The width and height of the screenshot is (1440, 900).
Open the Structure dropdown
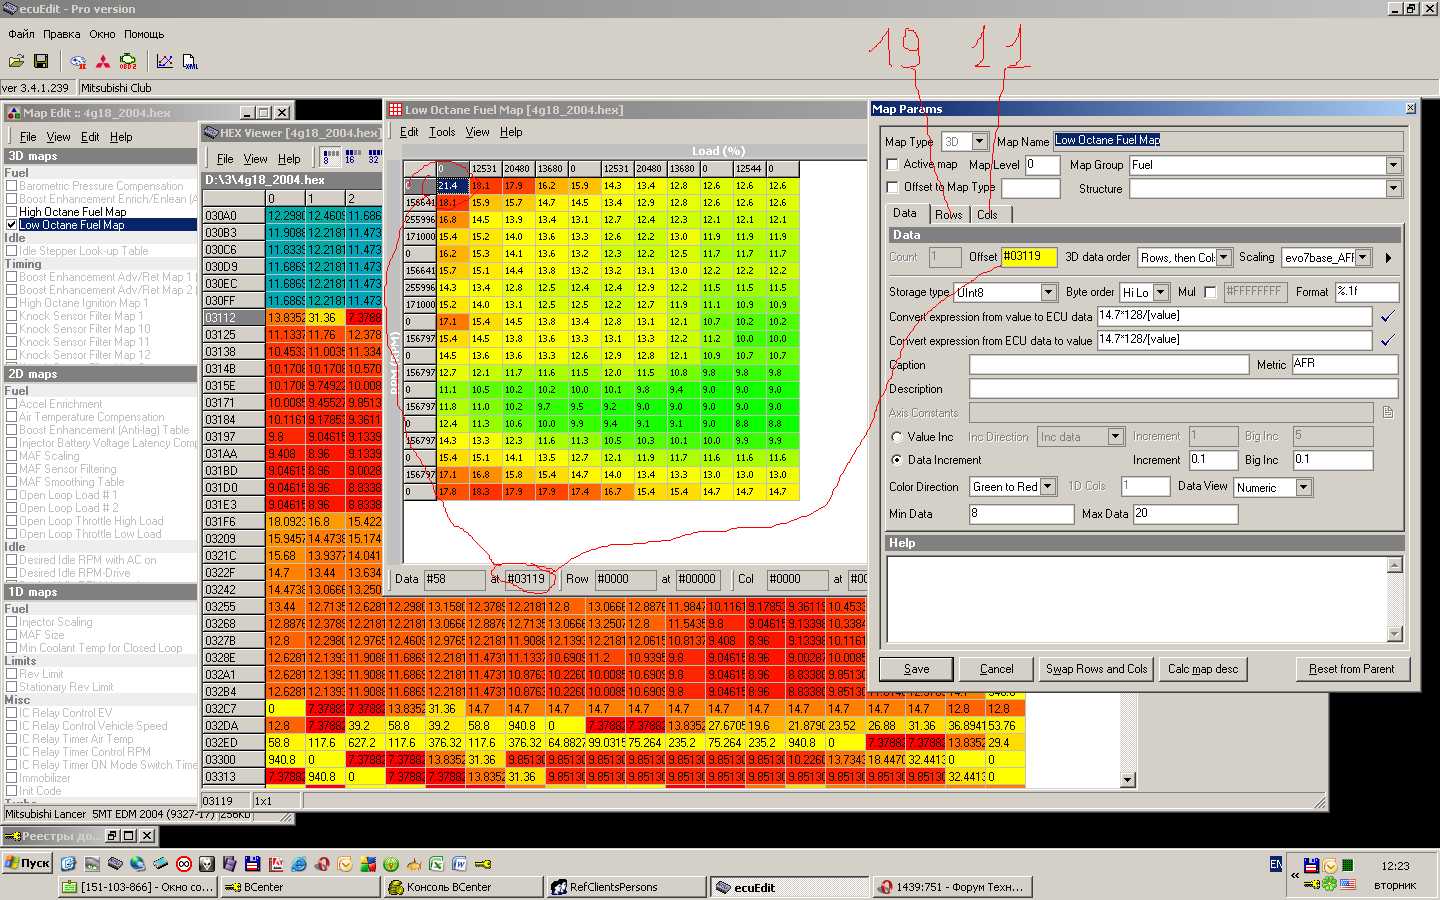[1393, 188]
